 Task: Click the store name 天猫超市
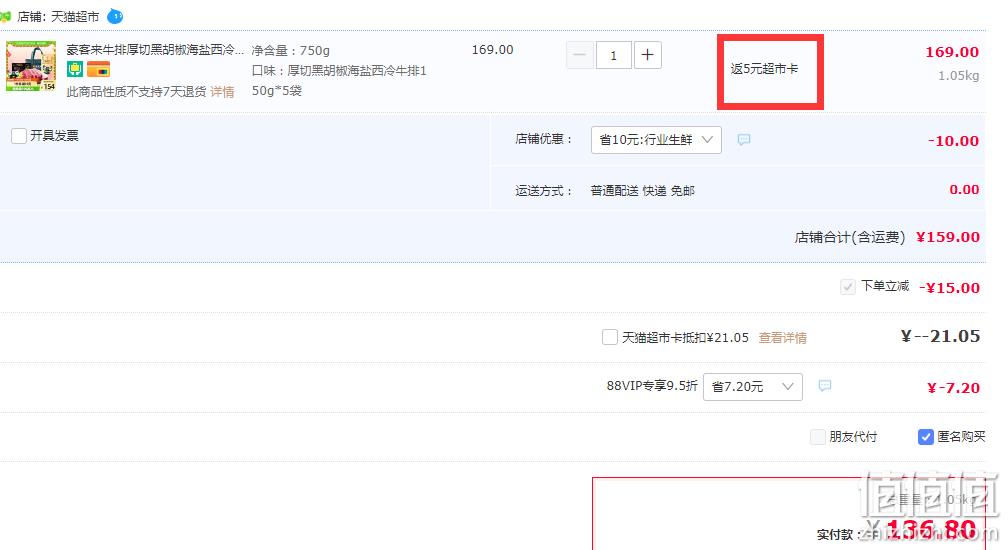pyautogui.click(x=75, y=17)
